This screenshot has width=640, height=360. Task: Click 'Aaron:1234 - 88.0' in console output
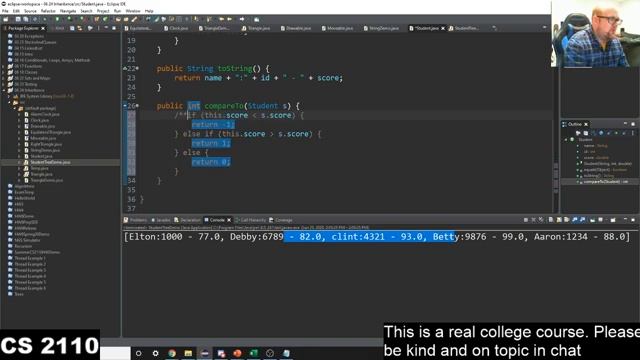579,237
